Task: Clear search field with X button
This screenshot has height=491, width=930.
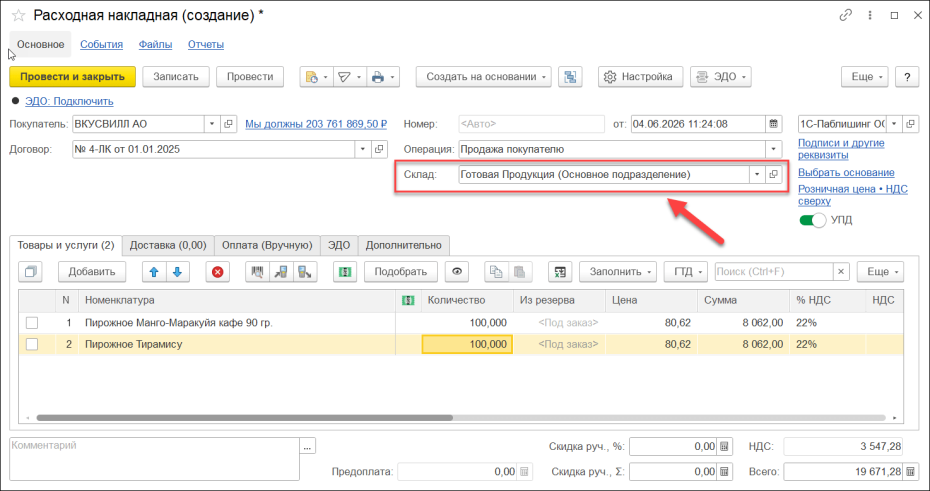Action: click(x=841, y=272)
